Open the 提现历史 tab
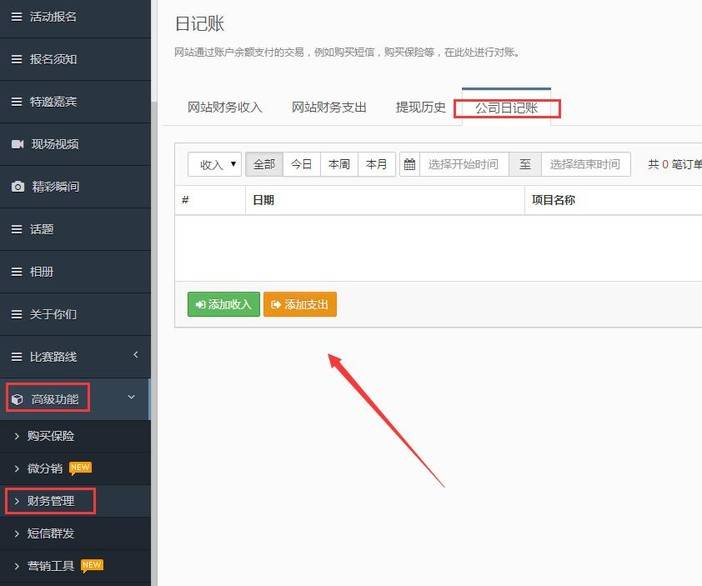This screenshot has height=586, width=702. 420,108
